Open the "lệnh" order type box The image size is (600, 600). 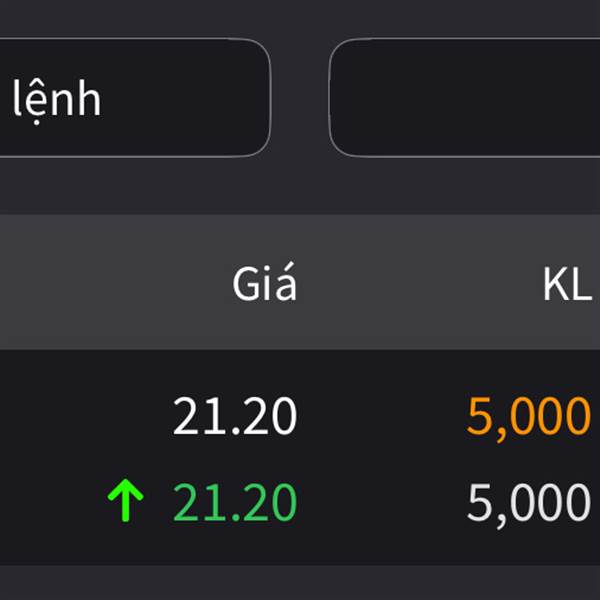(x=135, y=98)
